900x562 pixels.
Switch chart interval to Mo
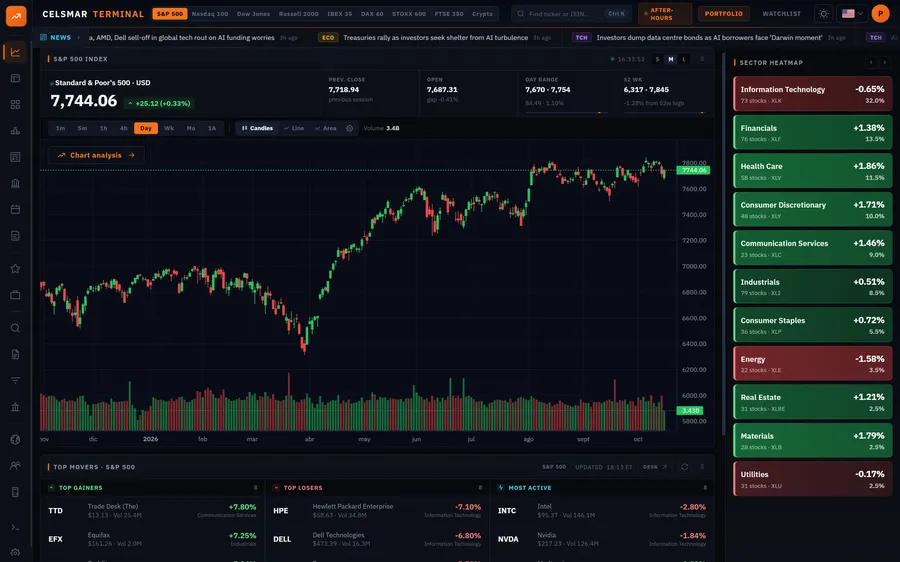coord(191,129)
